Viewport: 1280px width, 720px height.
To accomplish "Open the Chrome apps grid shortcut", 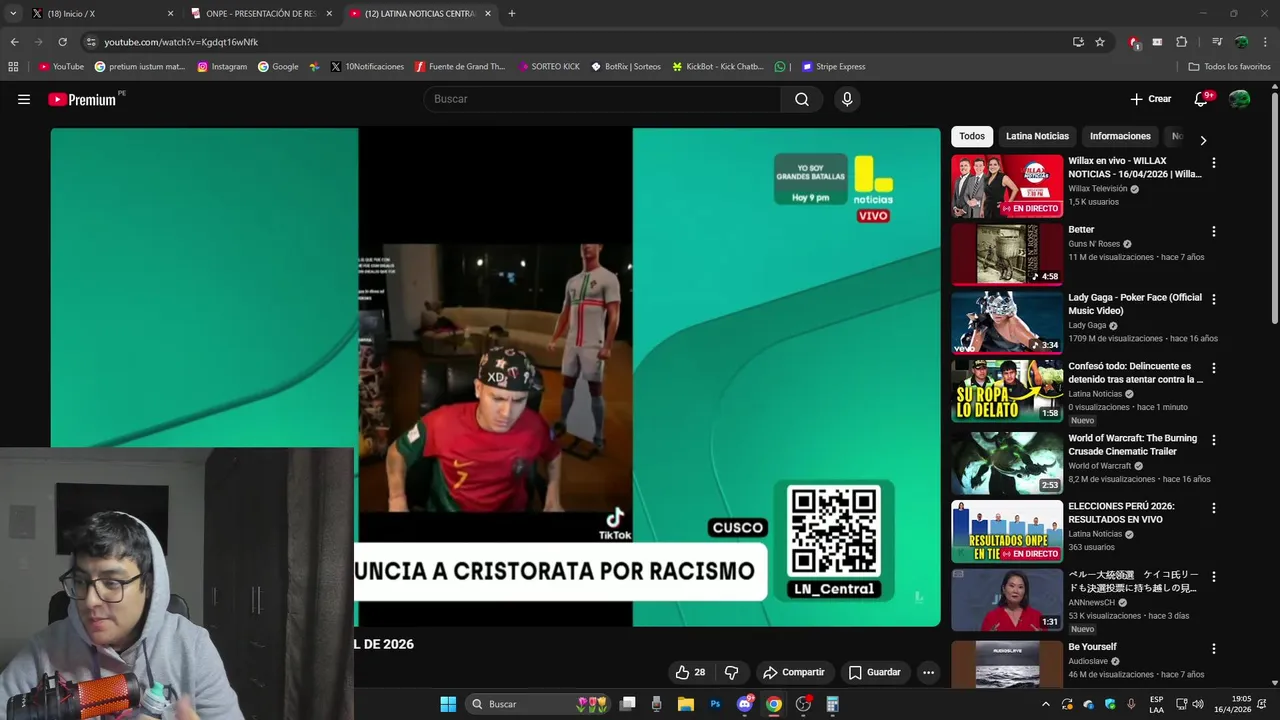I will [x=13, y=67].
